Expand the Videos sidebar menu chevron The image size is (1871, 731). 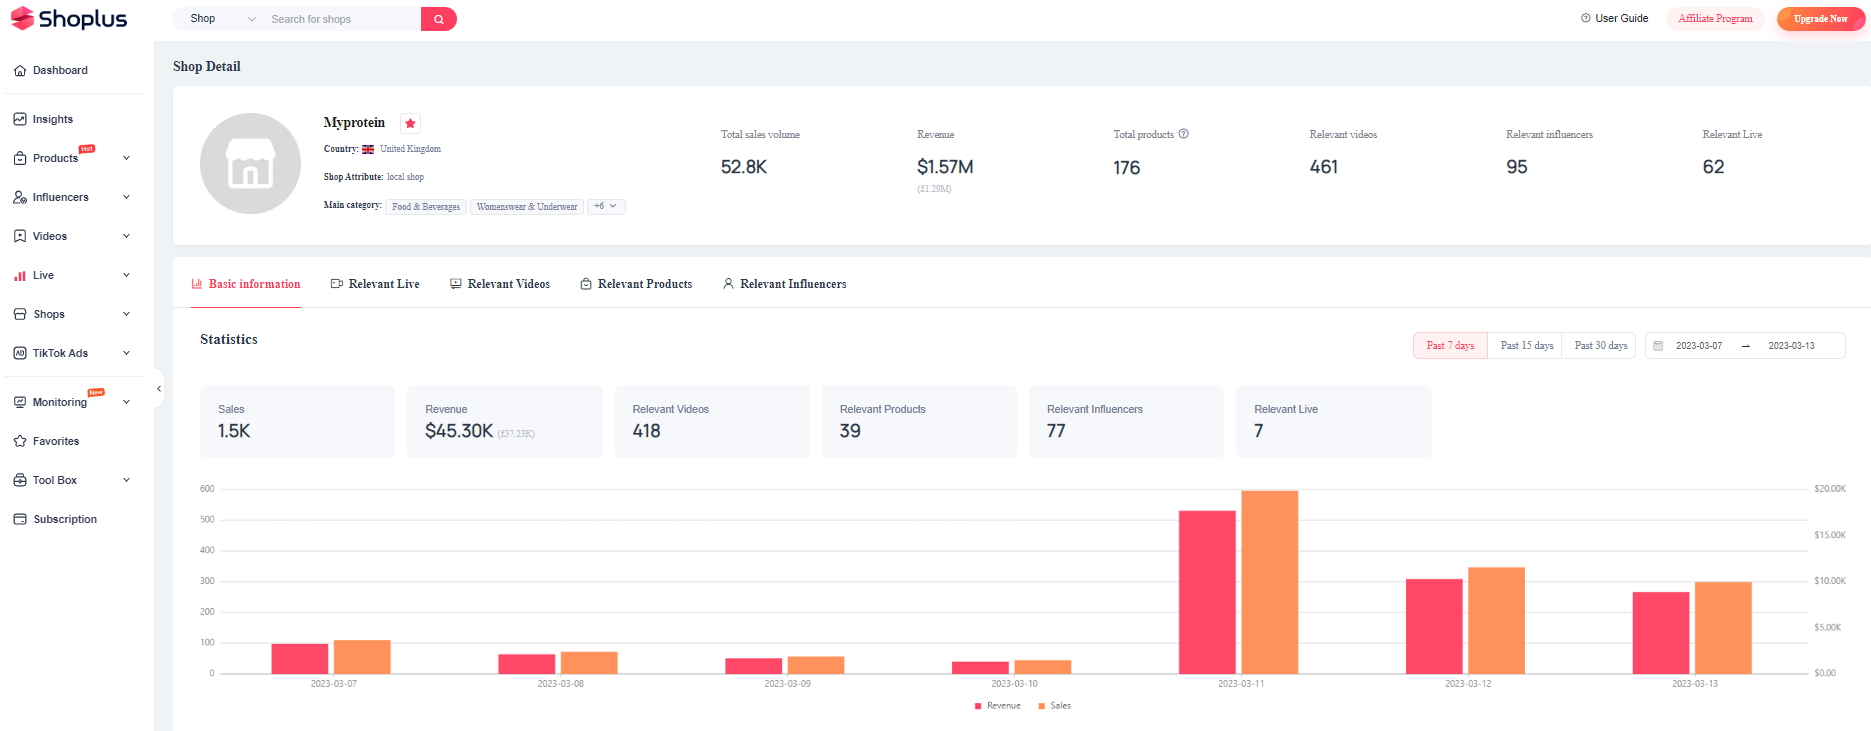coord(126,236)
